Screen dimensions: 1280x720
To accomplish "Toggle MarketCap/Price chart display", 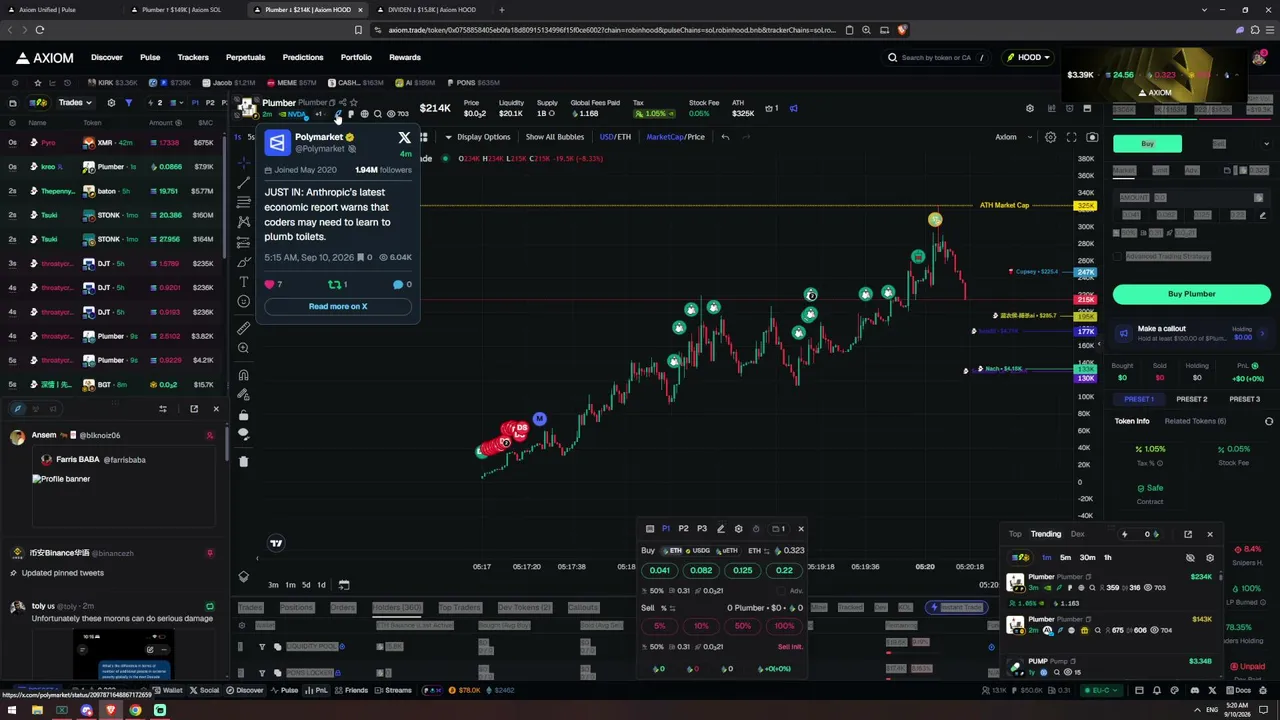I will click(675, 137).
